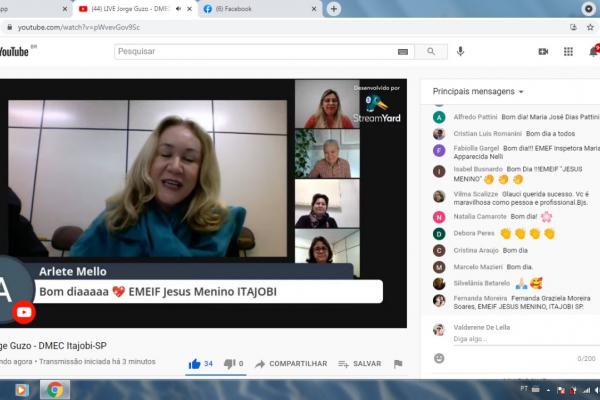
Task: Click the search magnifier button
Action: click(x=431, y=51)
